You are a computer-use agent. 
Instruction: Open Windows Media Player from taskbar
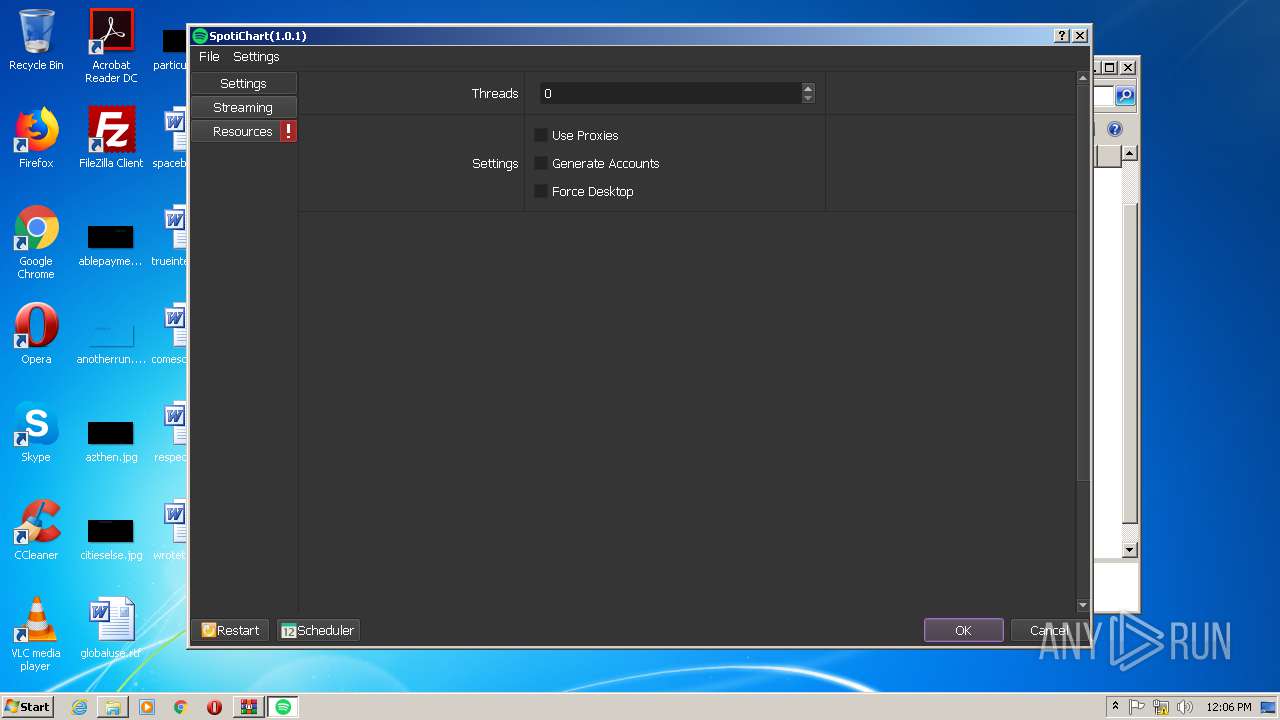pyautogui.click(x=147, y=707)
